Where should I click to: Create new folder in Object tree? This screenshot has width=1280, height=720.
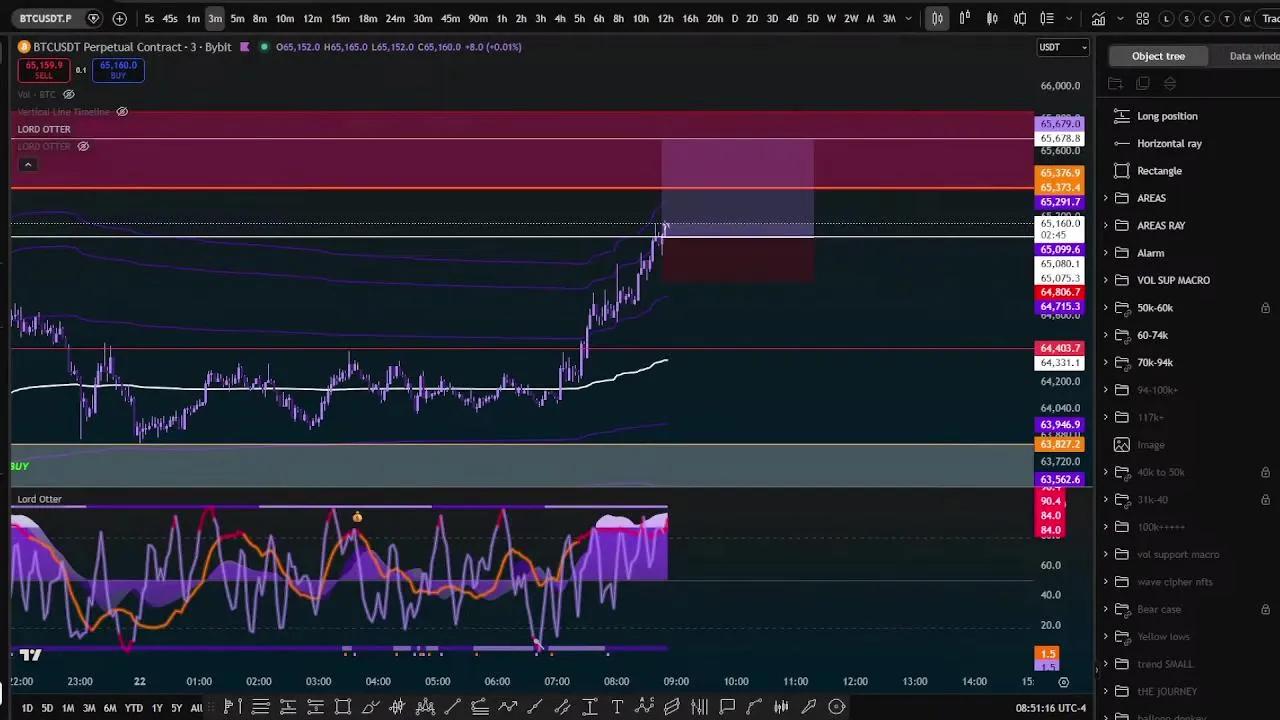click(x=1116, y=84)
